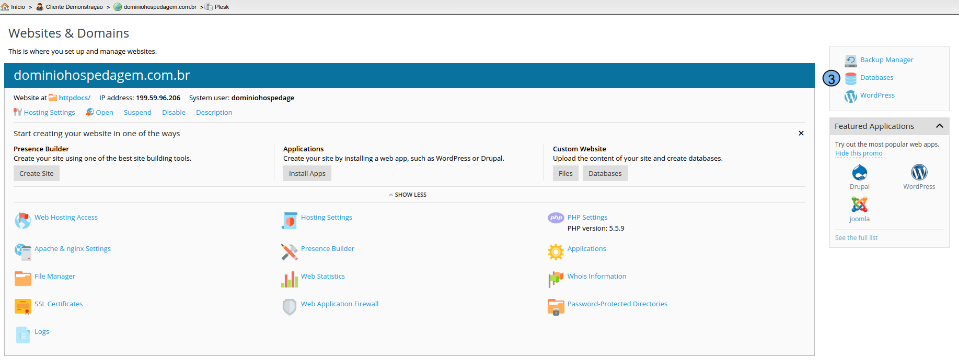Select the Joomla featured application icon
Screen dimensions: 961x362
tap(859, 205)
